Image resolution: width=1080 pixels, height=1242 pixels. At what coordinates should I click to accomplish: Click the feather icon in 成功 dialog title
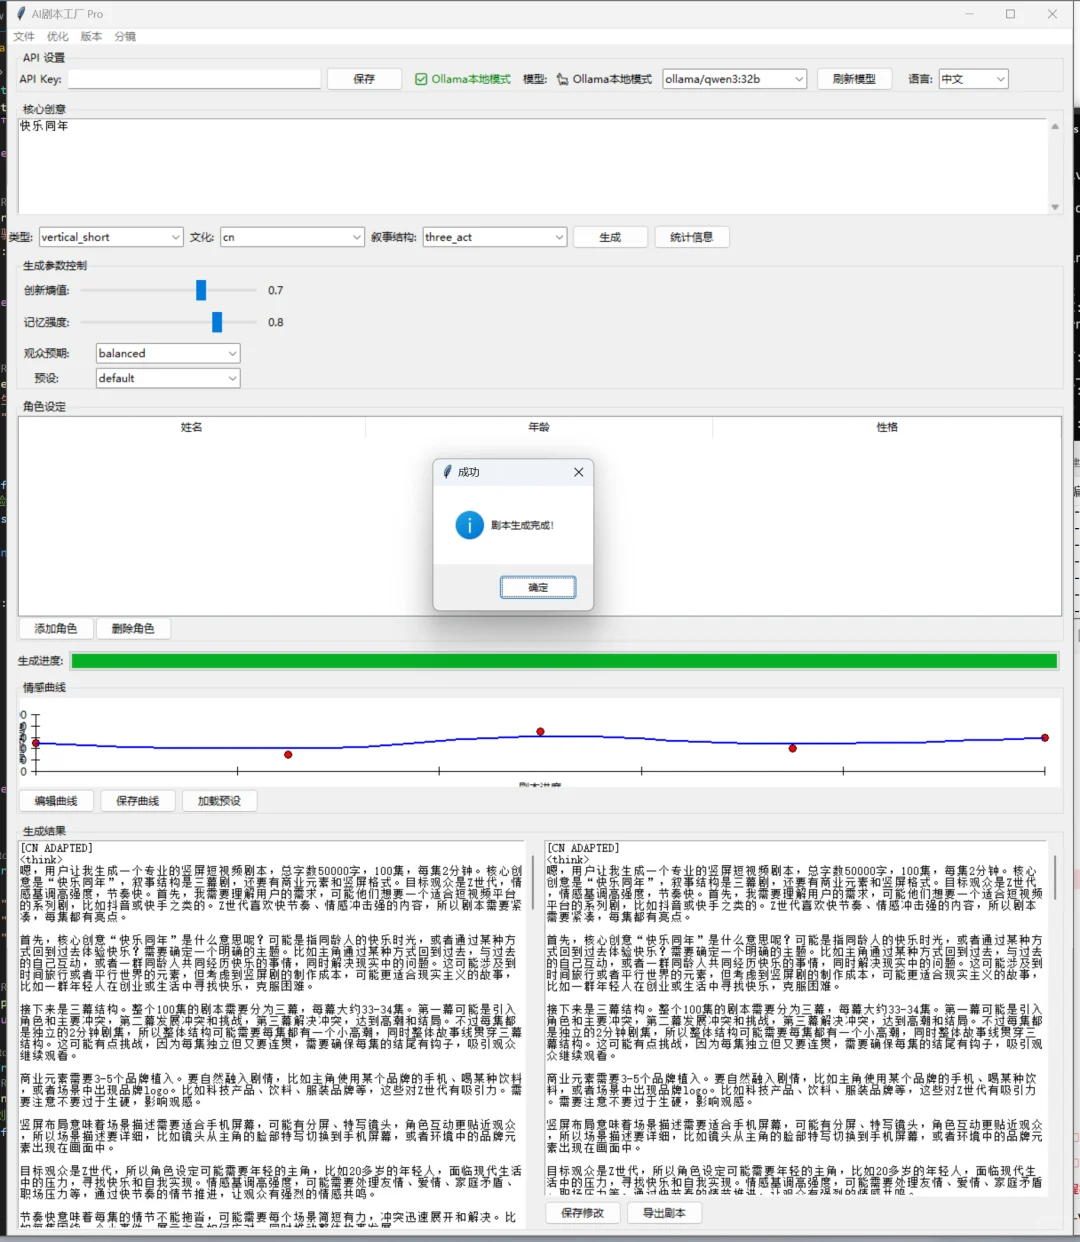[448, 472]
